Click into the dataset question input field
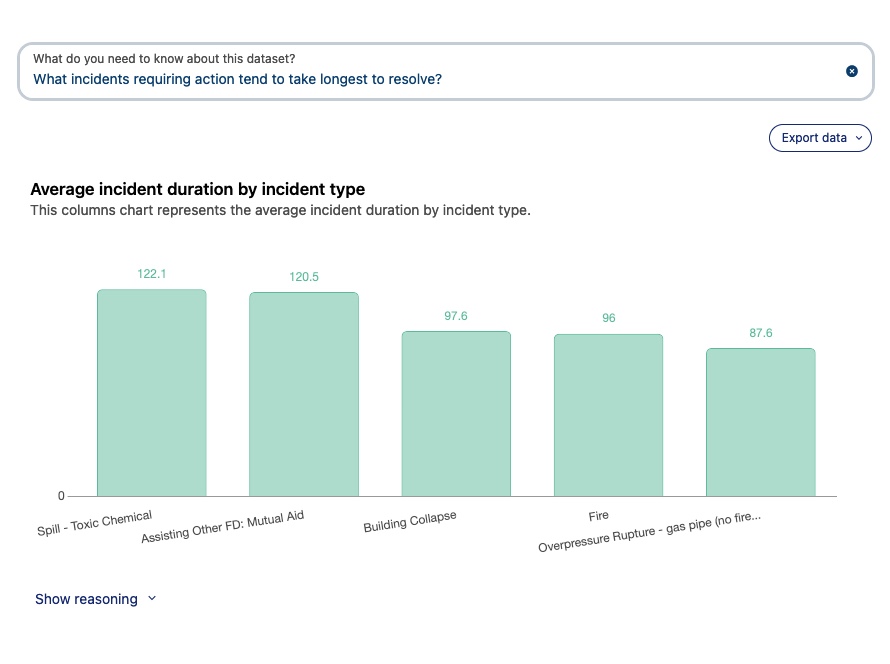The image size is (890, 664). click(430, 78)
